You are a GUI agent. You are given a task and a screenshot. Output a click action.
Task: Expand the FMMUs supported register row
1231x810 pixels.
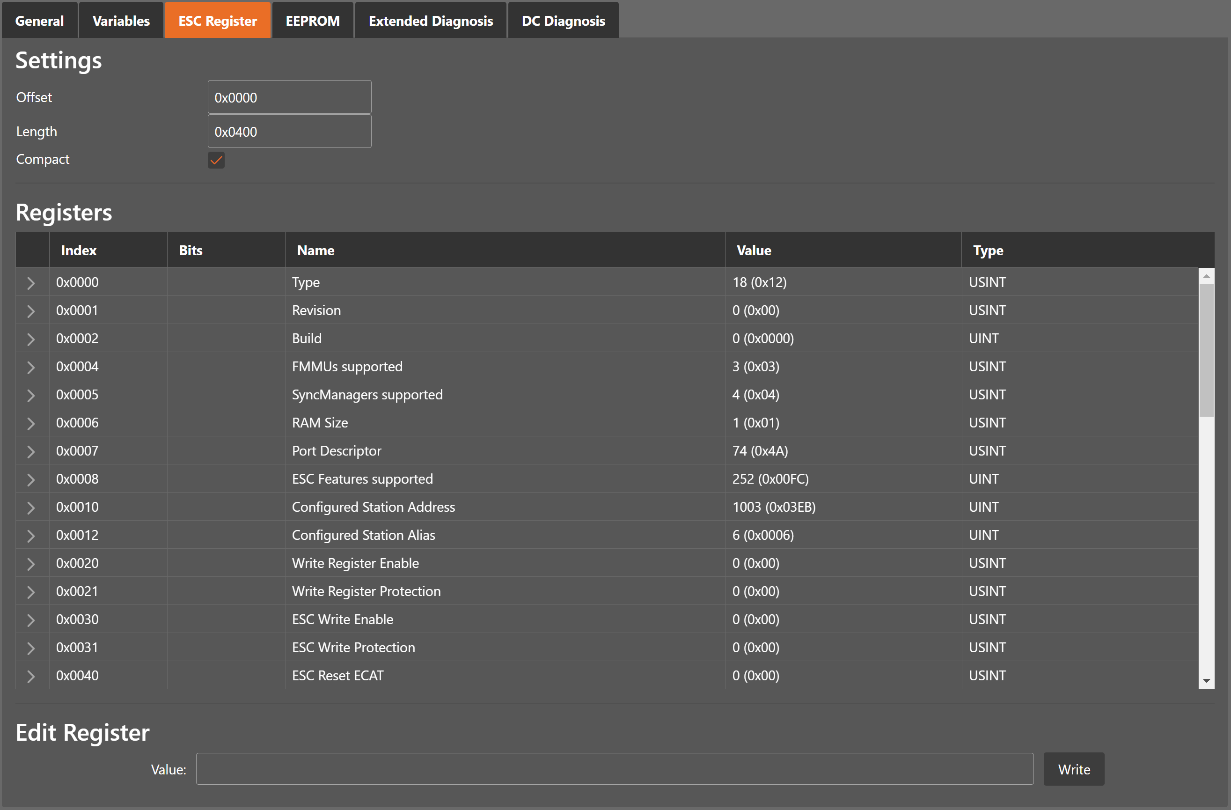tap(31, 367)
